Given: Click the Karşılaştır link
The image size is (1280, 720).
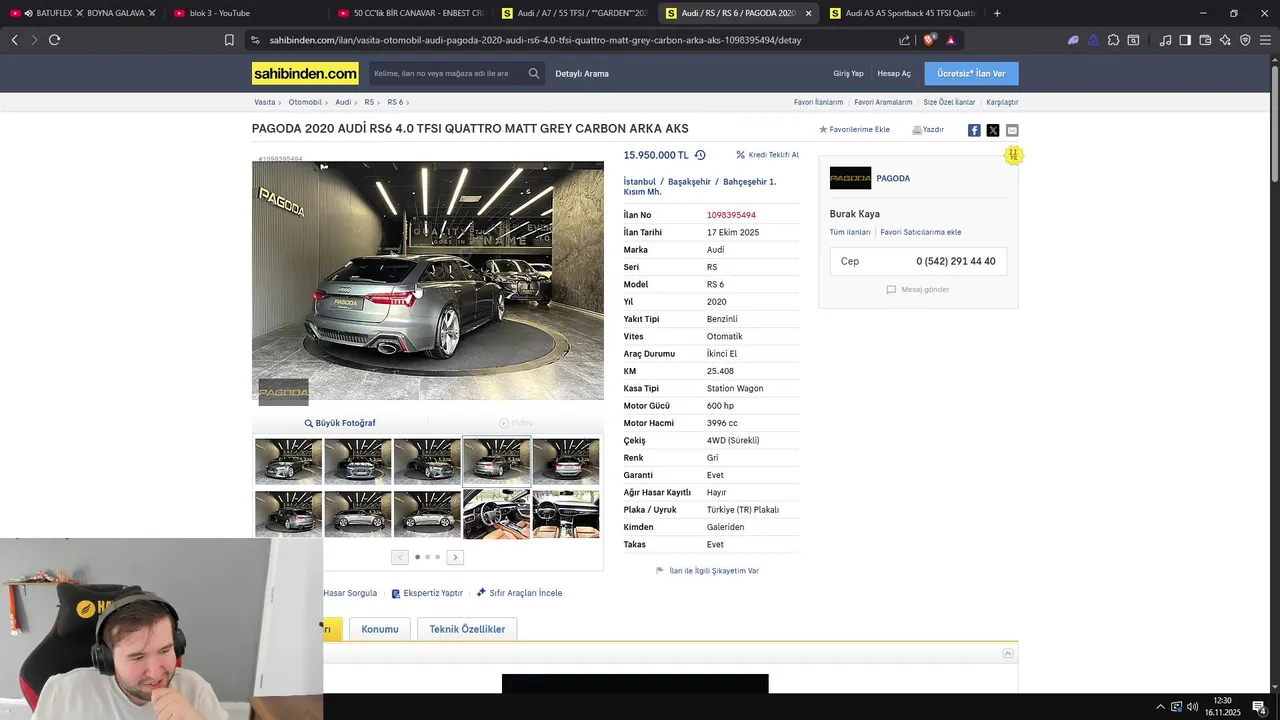Looking at the screenshot, I should (1002, 102).
